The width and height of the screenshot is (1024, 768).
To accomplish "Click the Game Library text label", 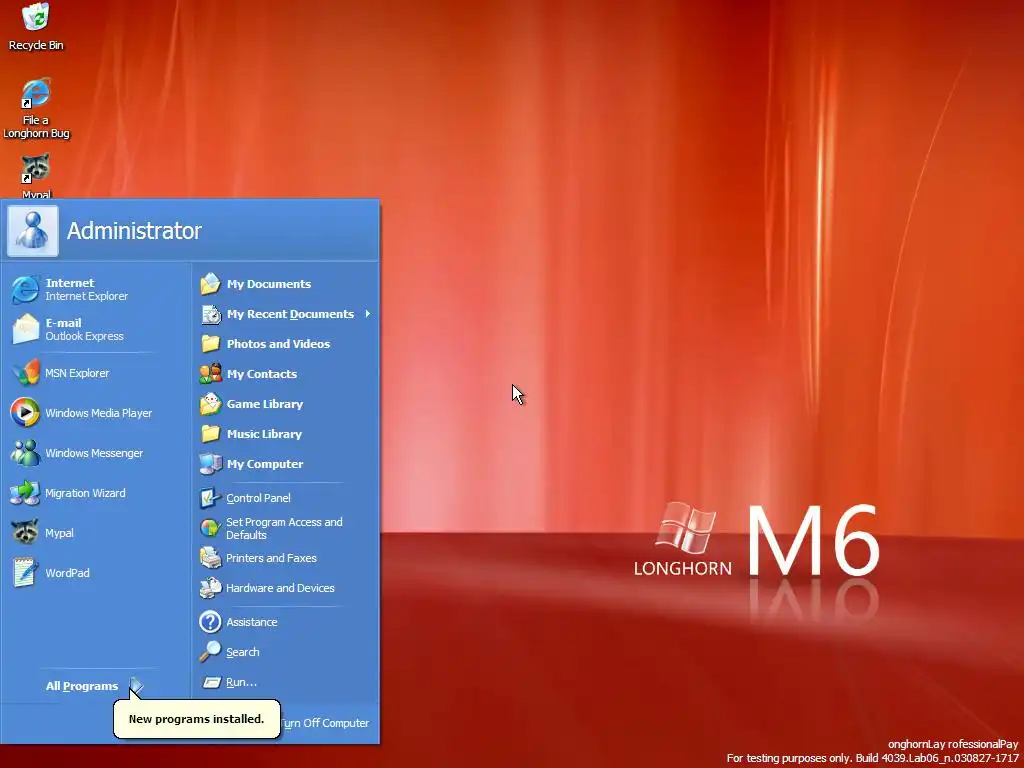I will coord(264,404).
